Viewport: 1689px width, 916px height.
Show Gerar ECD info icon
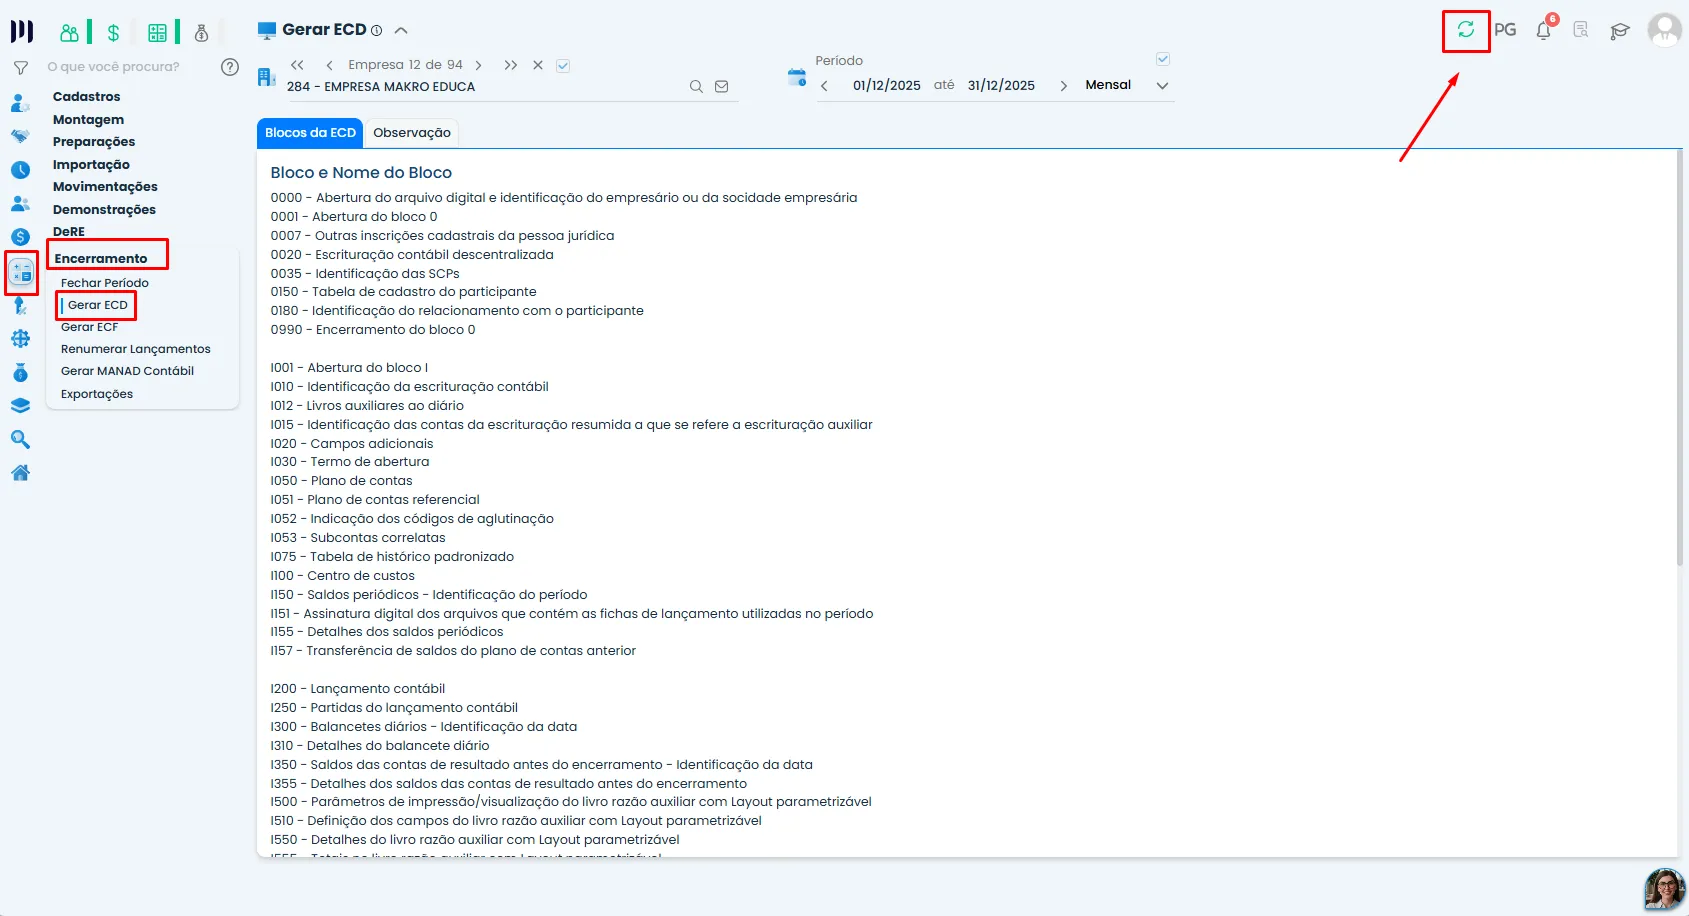coord(377,31)
